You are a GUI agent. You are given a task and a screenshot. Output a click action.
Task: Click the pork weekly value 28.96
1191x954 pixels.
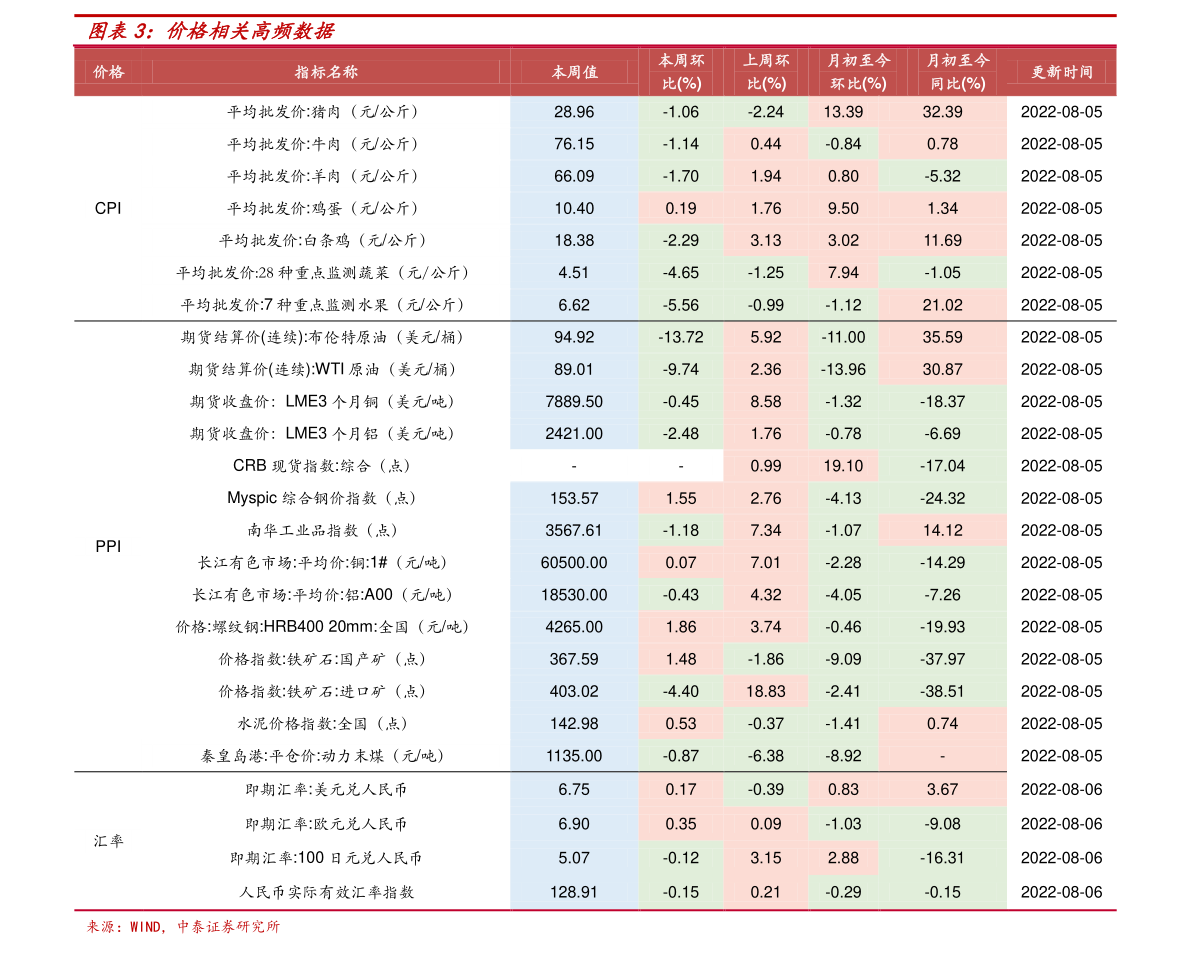[x=574, y=112]
